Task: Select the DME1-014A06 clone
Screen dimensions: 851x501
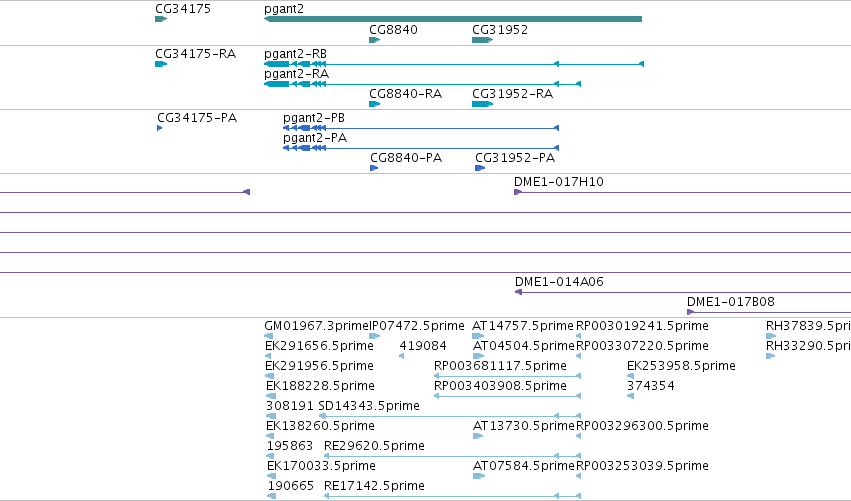Action: pos(683,292)
